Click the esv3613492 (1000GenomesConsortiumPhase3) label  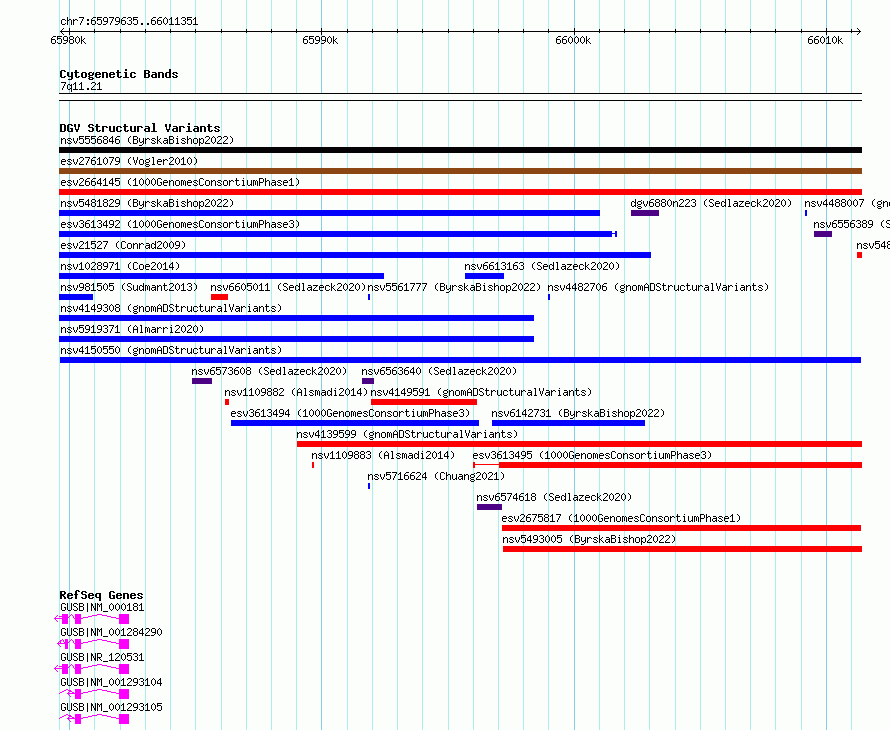click(x=180, y=224)
